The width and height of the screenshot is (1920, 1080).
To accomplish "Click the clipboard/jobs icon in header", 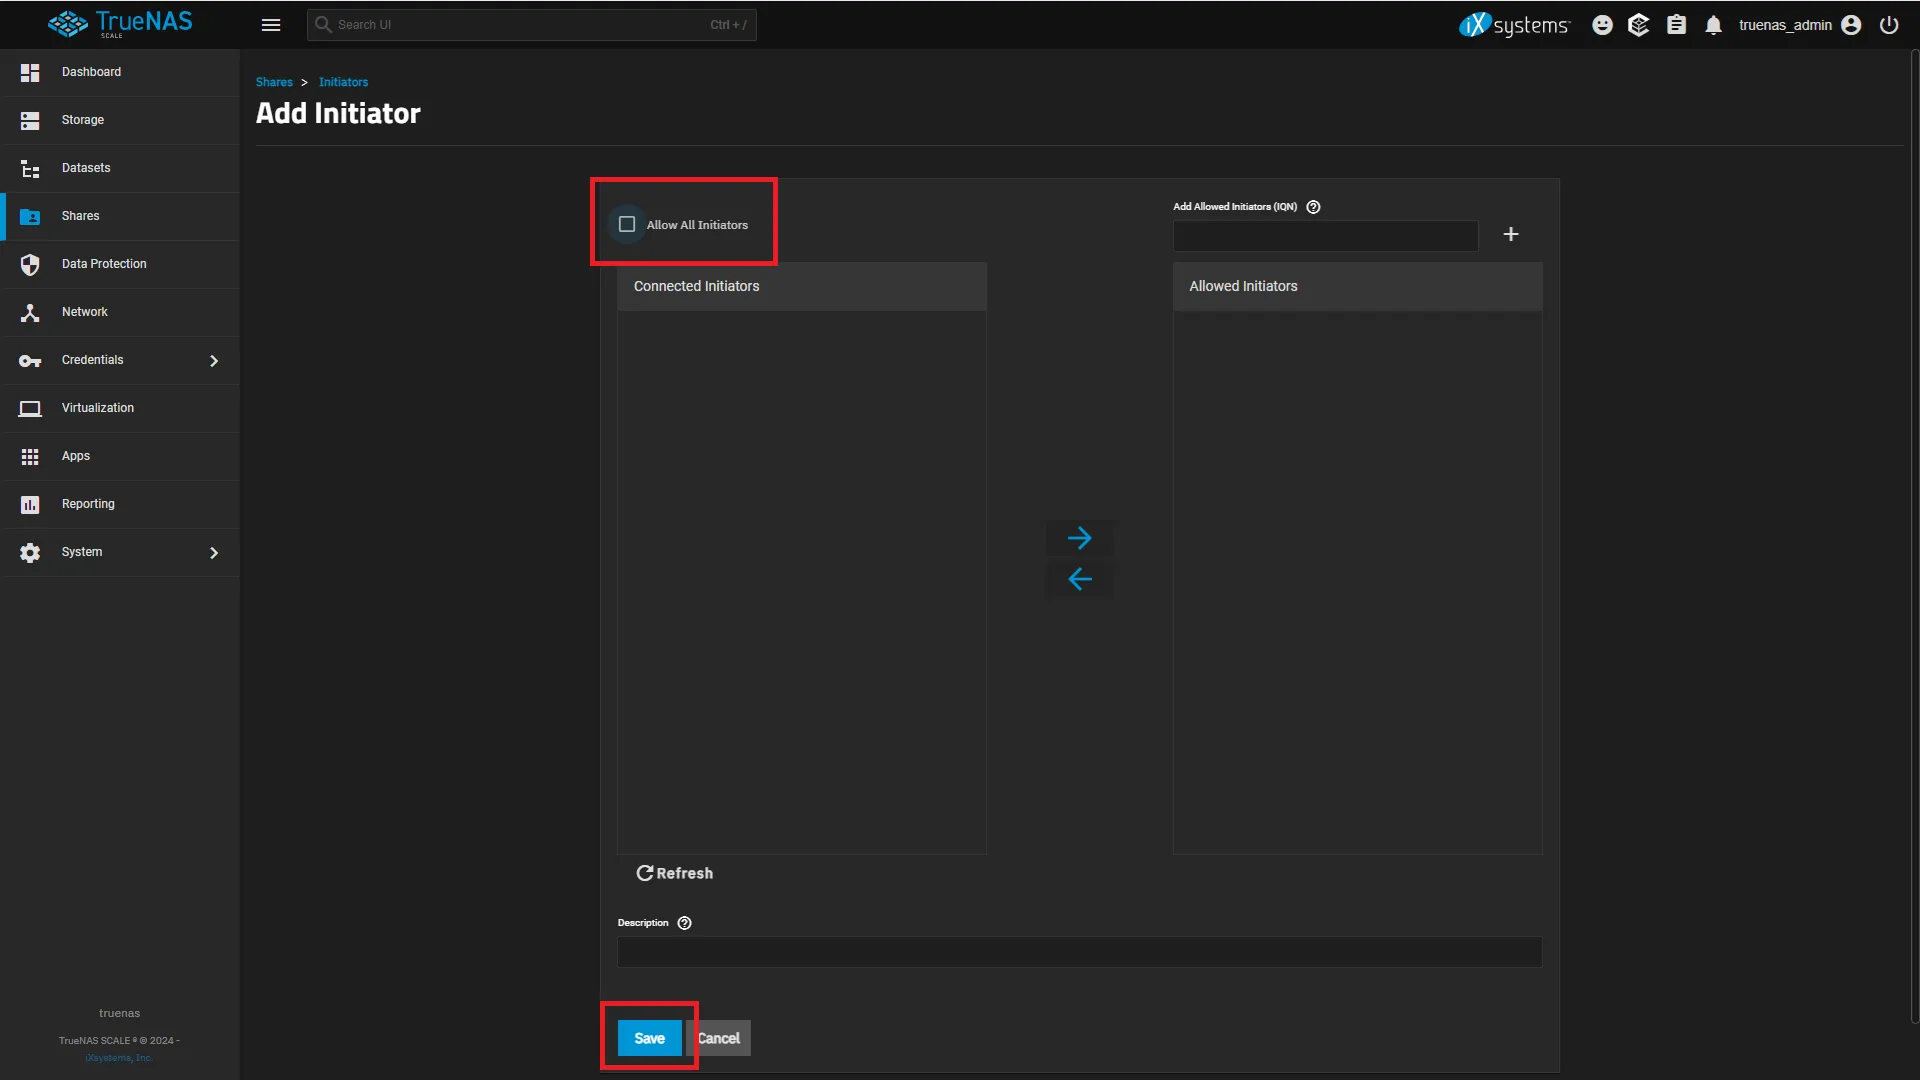I will 1676,24.
